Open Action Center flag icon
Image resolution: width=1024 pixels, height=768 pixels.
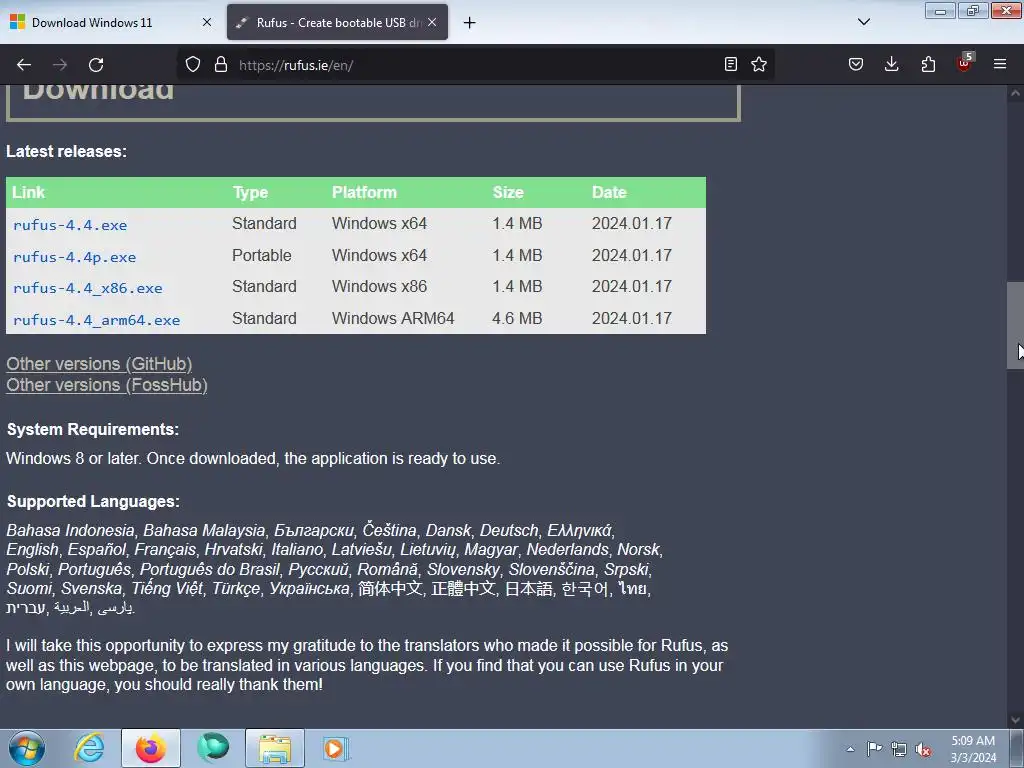click(x=874, y=748)
